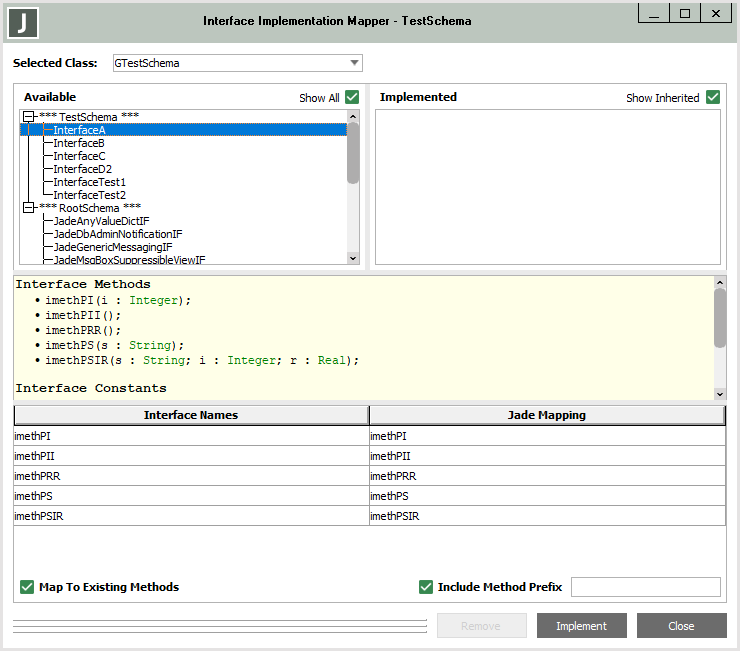The width and height of the screenshot is (740, 651).
Task: Select JadeAnyValueDictIF interface
Action: coord(101,221)
